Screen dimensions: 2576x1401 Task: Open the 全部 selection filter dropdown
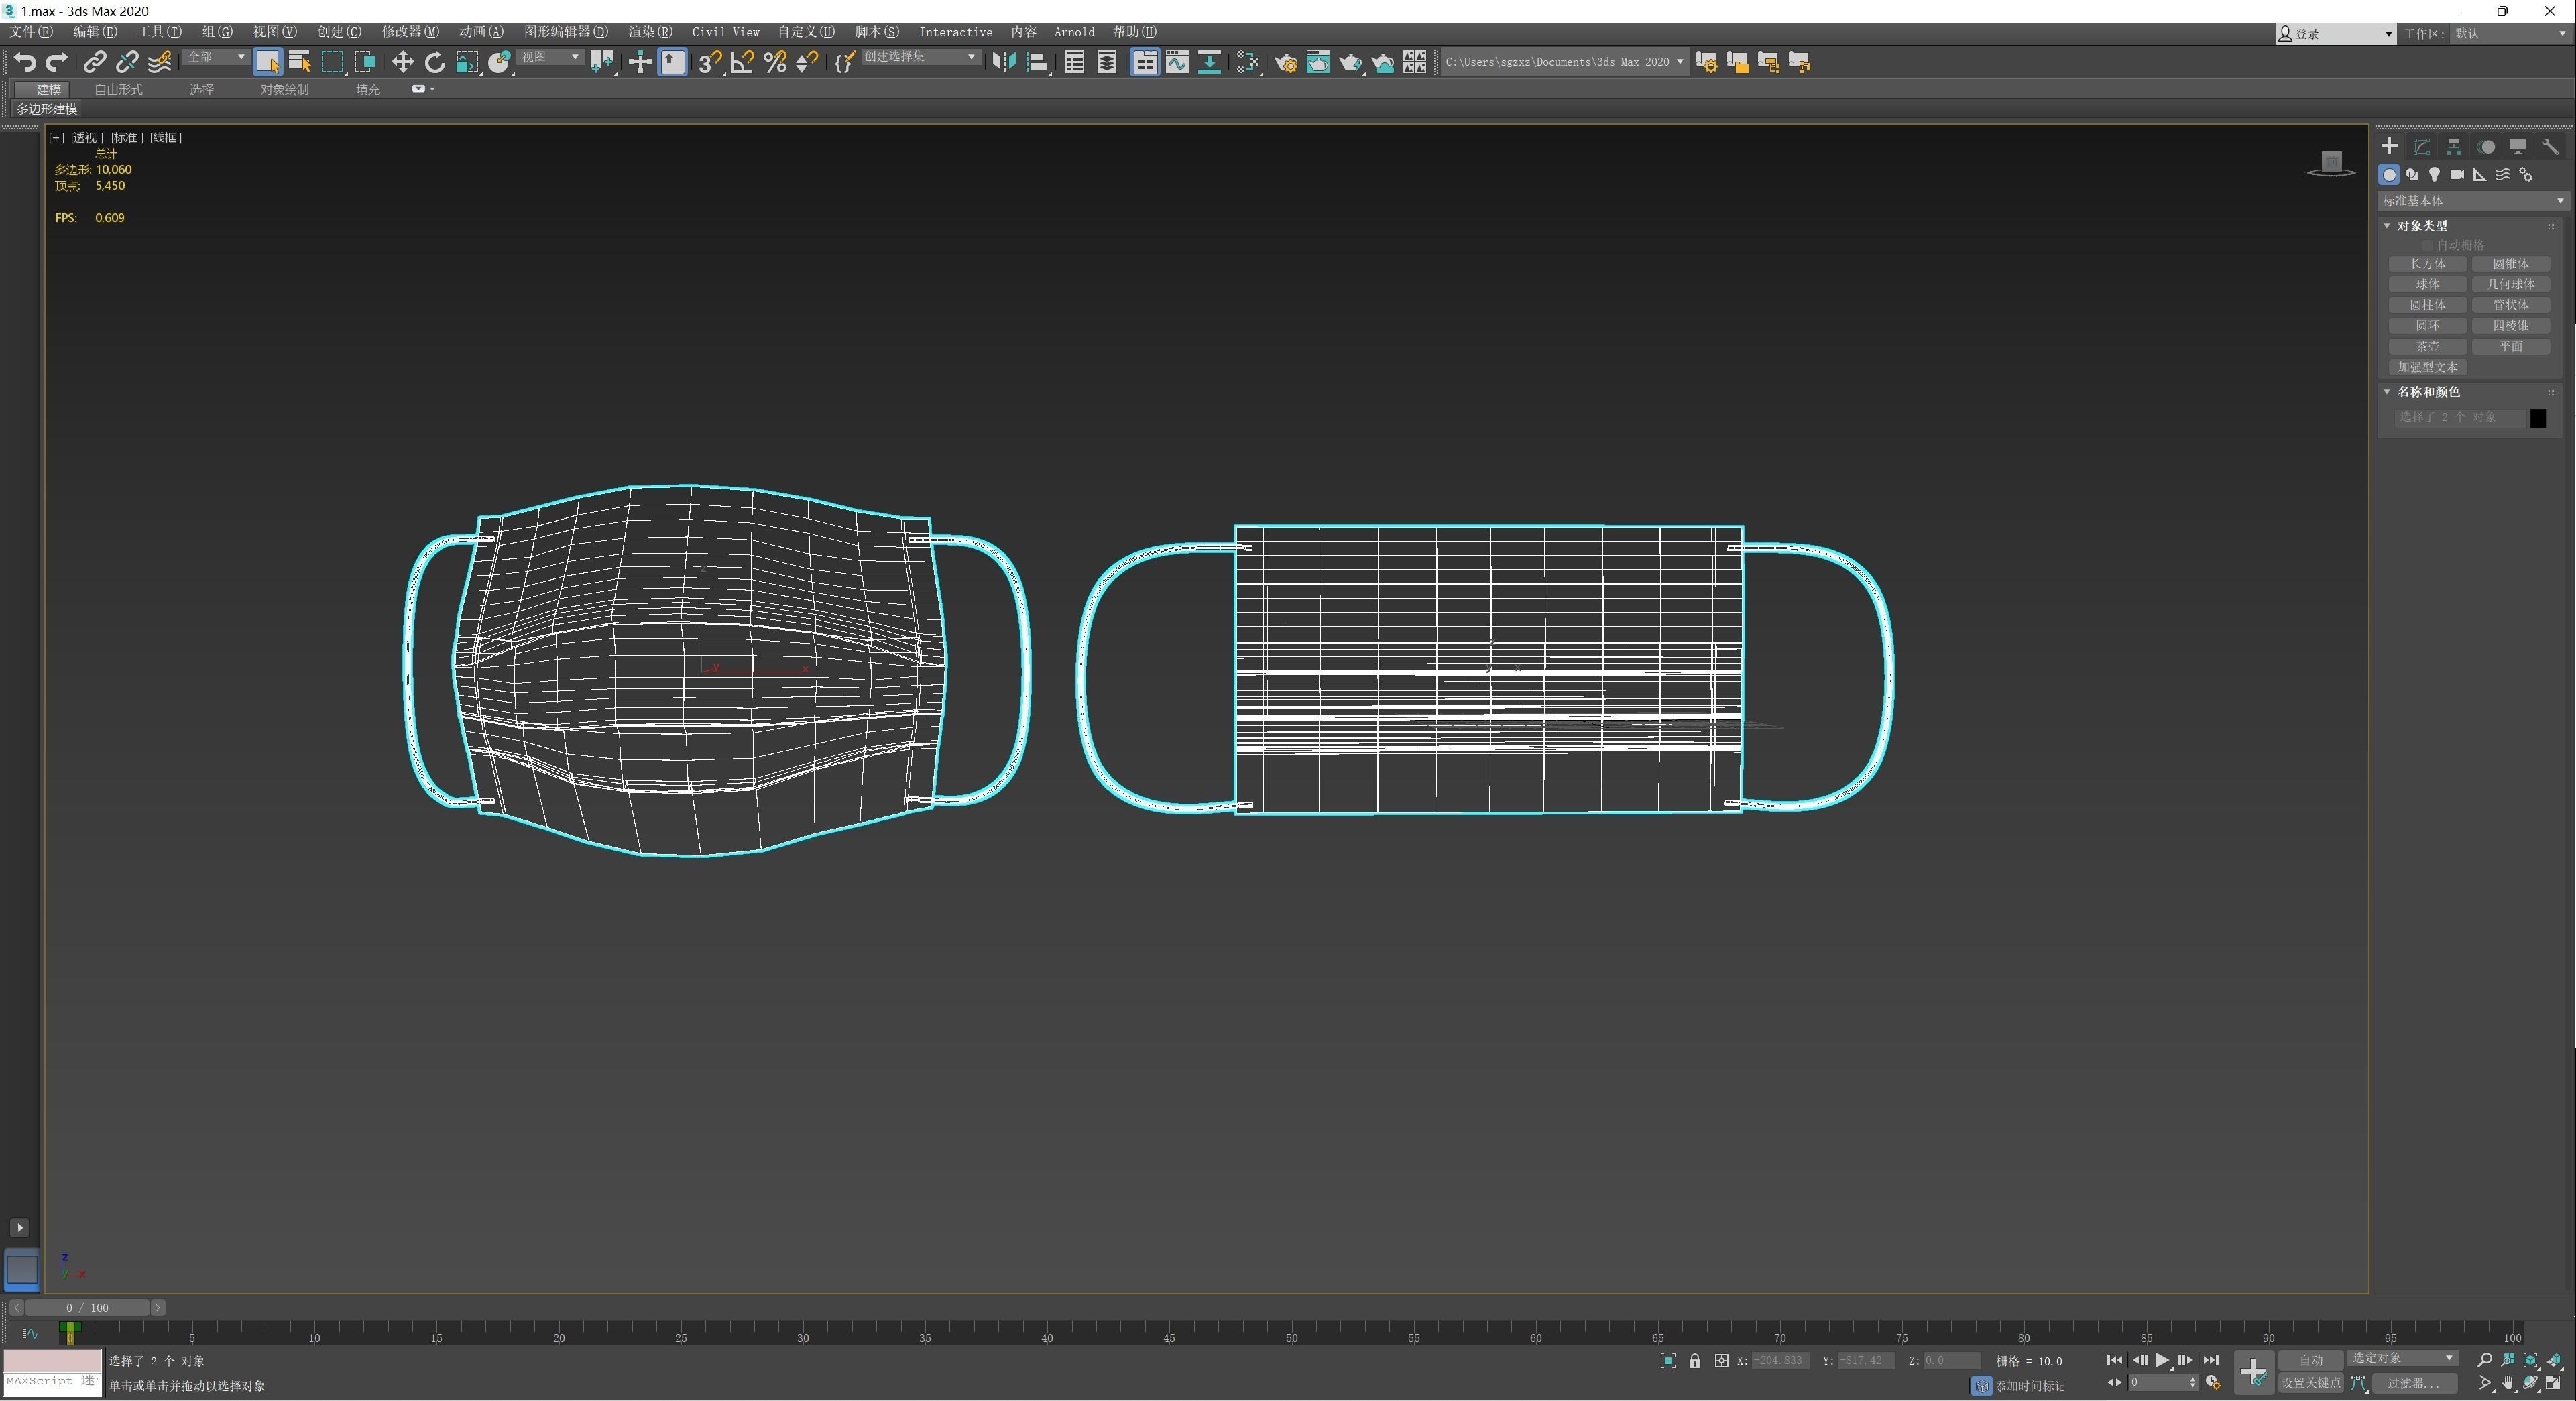point(215,58)
